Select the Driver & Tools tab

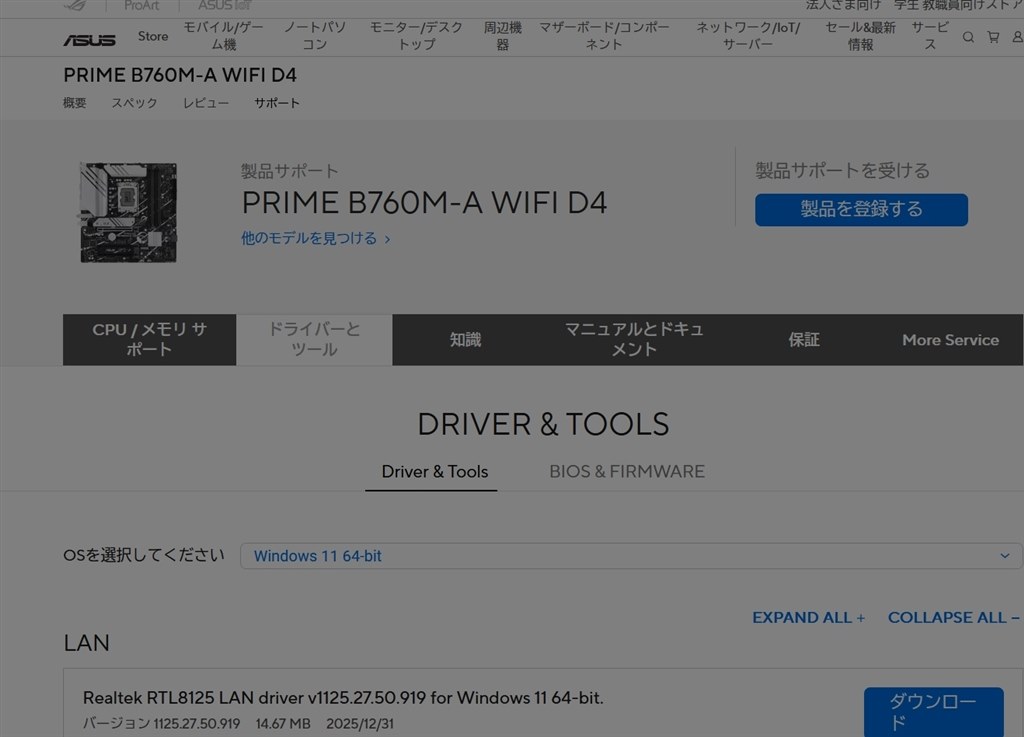click(431, 471)
